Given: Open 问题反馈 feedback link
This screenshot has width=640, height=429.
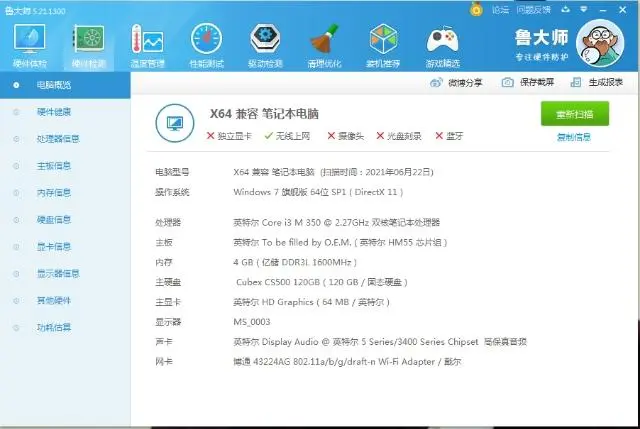Looking at the screenshot, I should pos(533,10).
